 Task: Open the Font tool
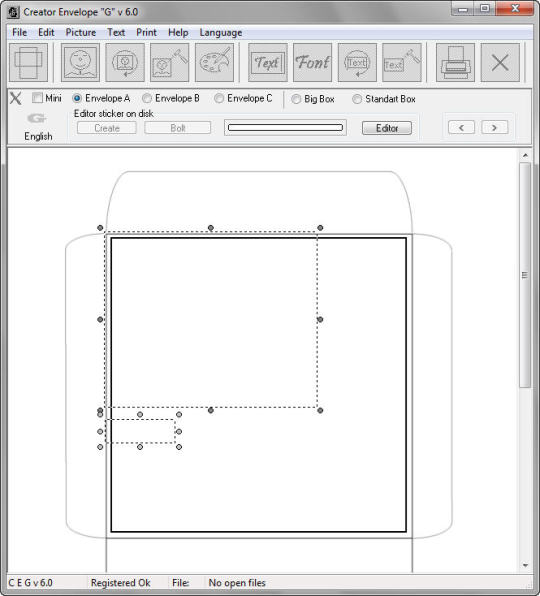pyautogui.click(x=312, y=62)
